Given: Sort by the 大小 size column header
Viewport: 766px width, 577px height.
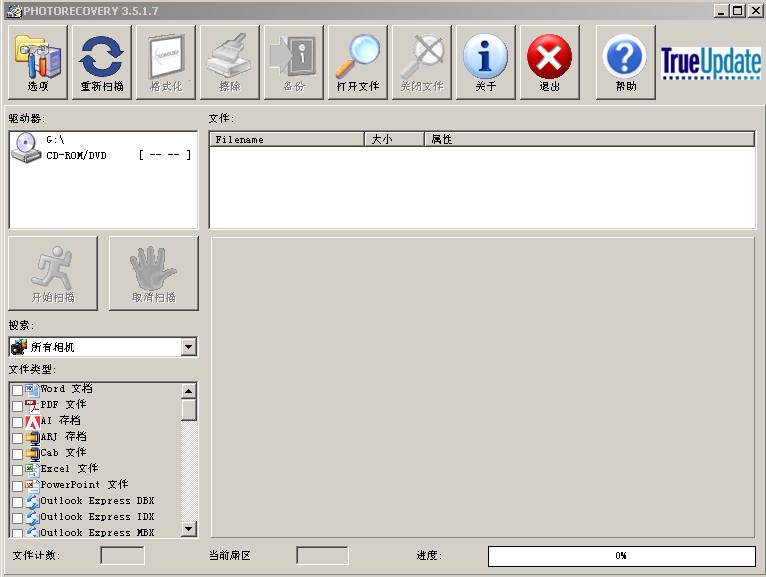Looking at the screenshot, I should click(394, 140).
